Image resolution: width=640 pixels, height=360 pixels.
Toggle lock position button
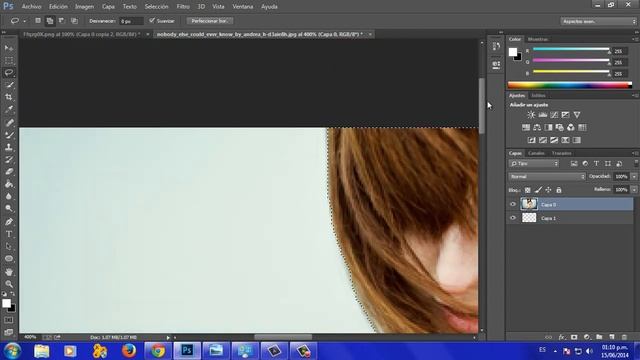(549, 190)
